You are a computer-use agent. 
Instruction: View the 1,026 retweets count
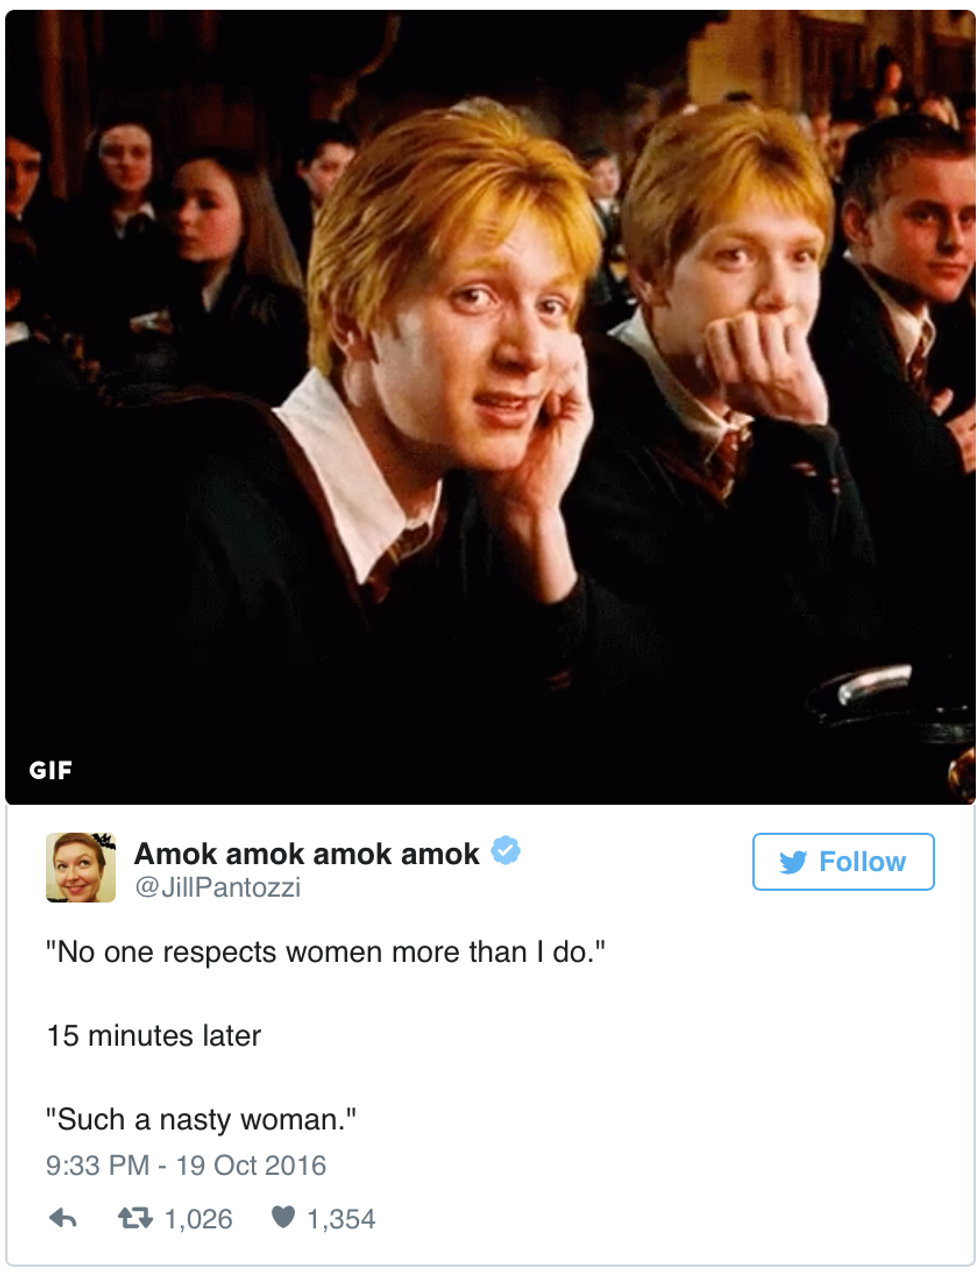[x=198, y=1219]
